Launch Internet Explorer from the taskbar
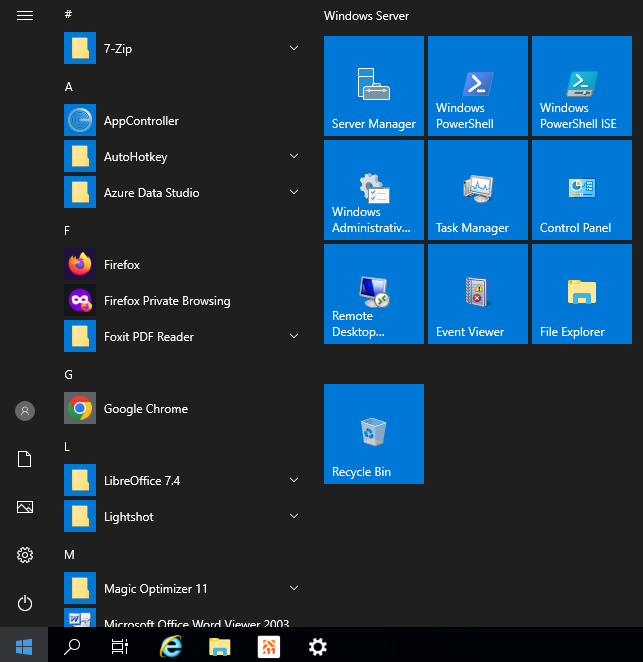The width and height of the screenshot is (643, 662). point(171,646)
